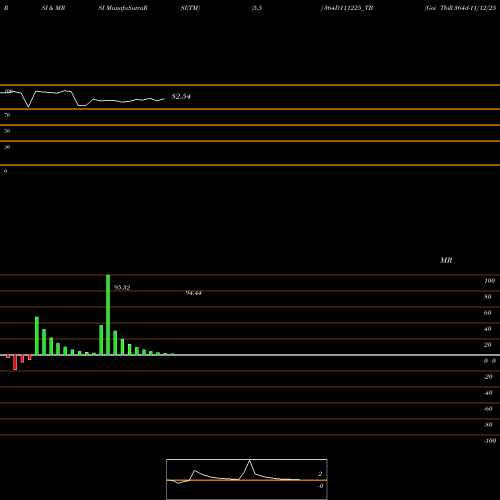
Task: Click the 'MR' label above the histogram
Action: click(446, 260)
